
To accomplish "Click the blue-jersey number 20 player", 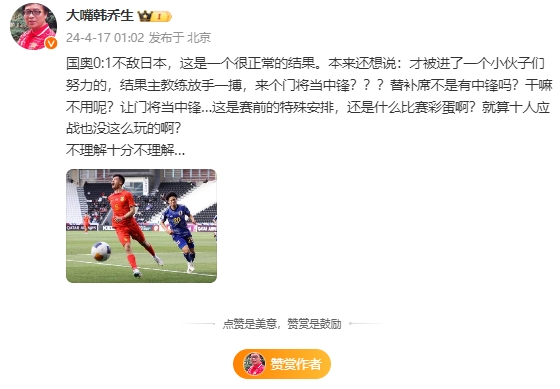I will 179,231.
